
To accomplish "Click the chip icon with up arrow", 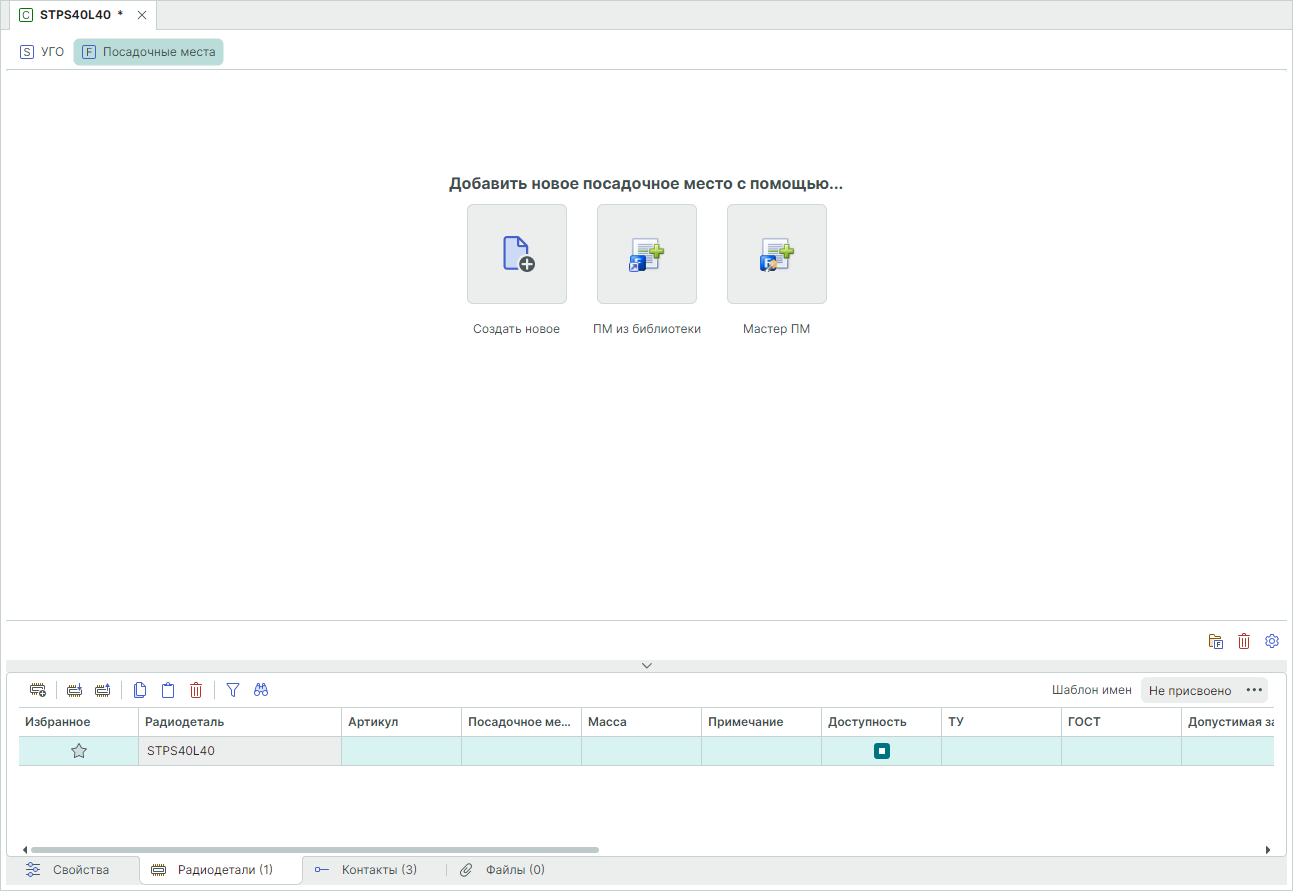I will 102,690.
